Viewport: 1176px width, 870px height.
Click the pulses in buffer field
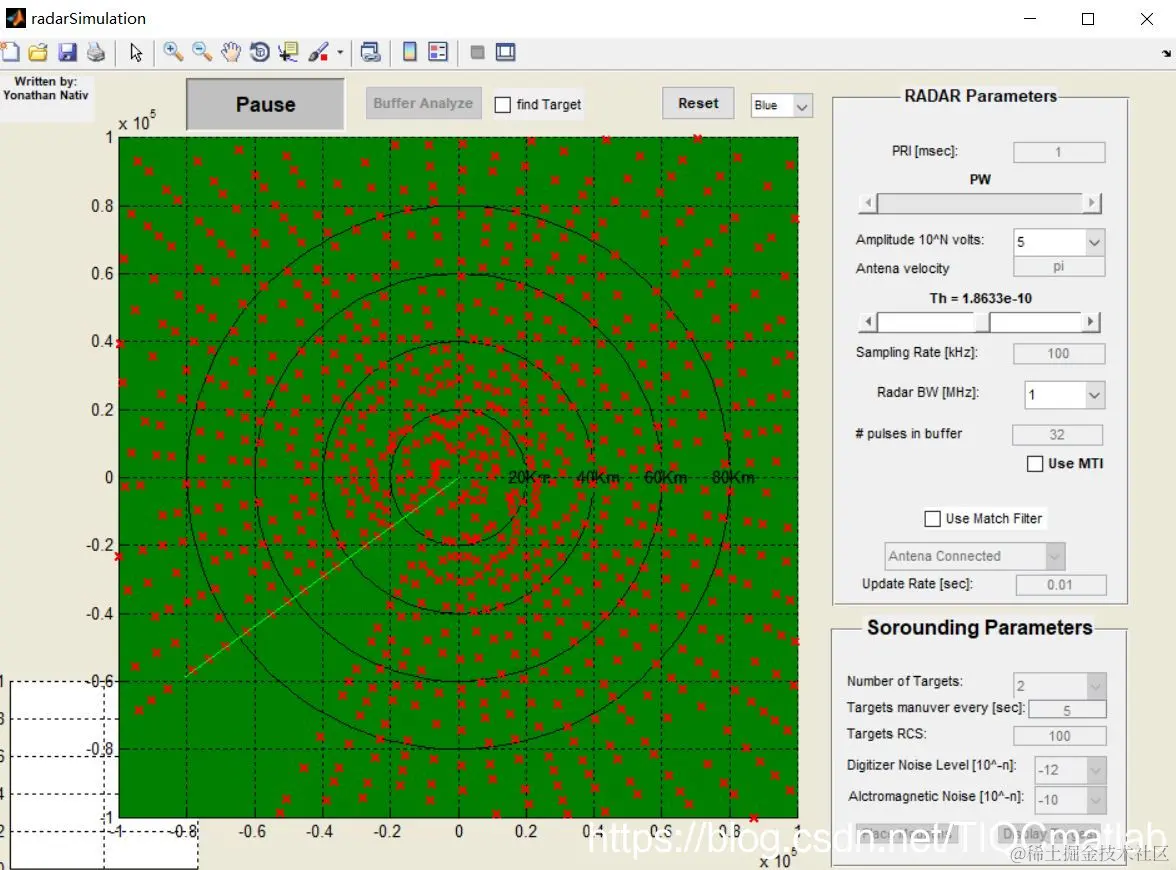pyautogui.click(x=1057, y=435)
